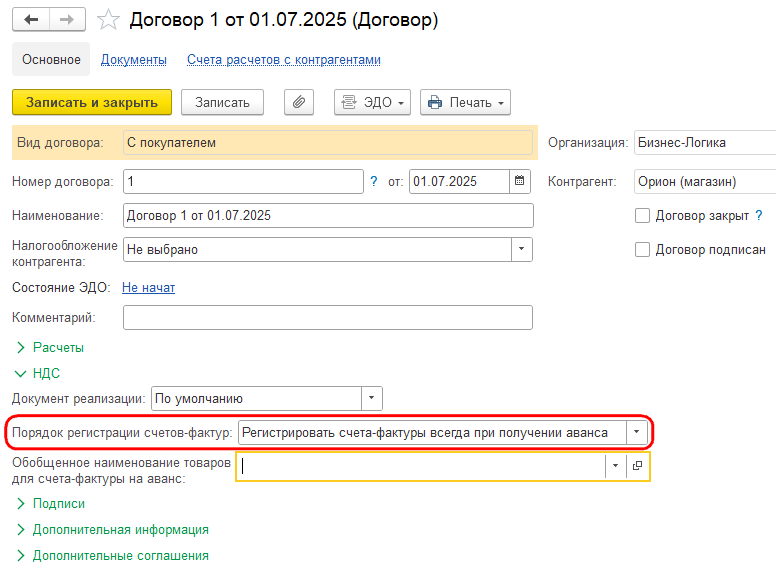Open Порядок регистрации счетов-фактур dropdown
Viewport: 776px width, 575px height.
pyautogui.click(x=636, y=432)
